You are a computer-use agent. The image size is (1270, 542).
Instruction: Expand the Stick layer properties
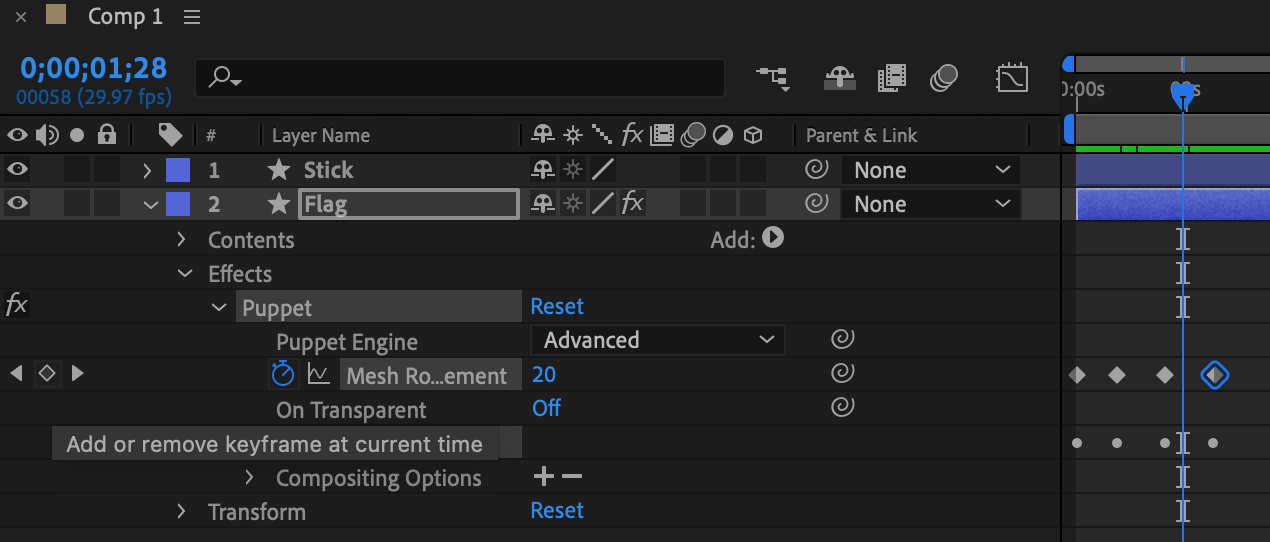(147, 170)
